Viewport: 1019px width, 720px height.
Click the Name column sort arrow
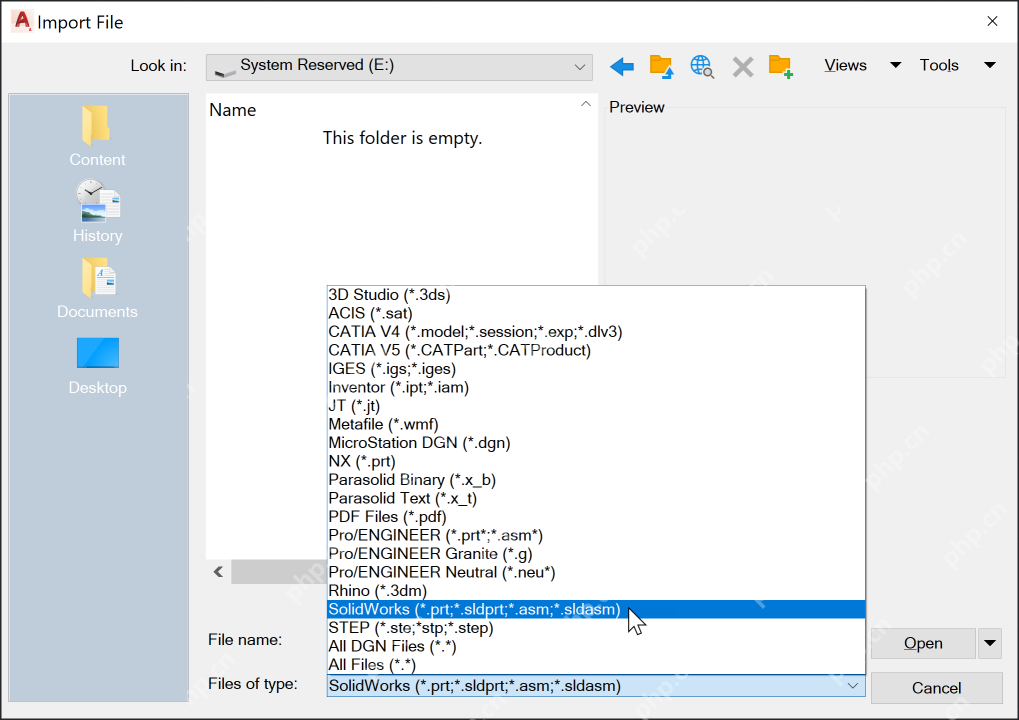[586, 103]
